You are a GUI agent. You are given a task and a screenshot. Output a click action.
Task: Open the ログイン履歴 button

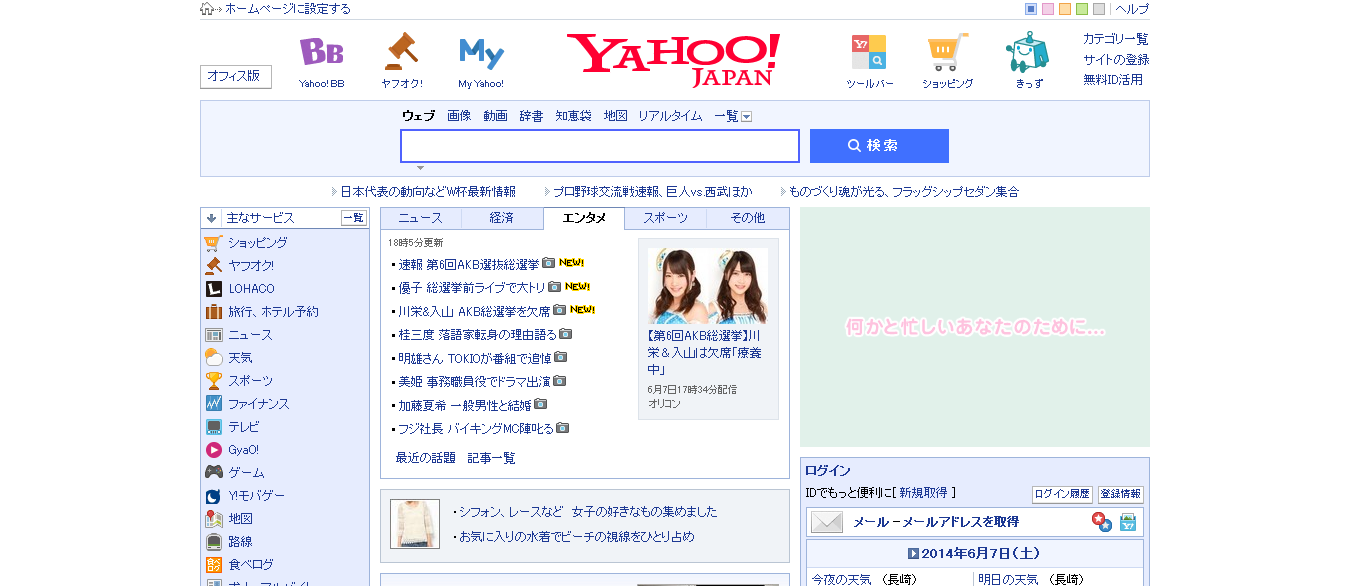coord(1062,494)
